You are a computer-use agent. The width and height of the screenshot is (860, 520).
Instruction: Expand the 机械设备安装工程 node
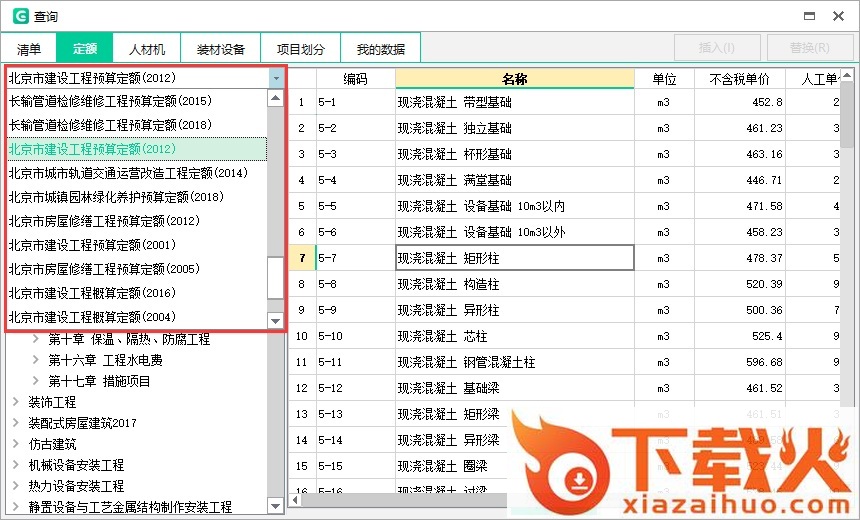point(16,465)
